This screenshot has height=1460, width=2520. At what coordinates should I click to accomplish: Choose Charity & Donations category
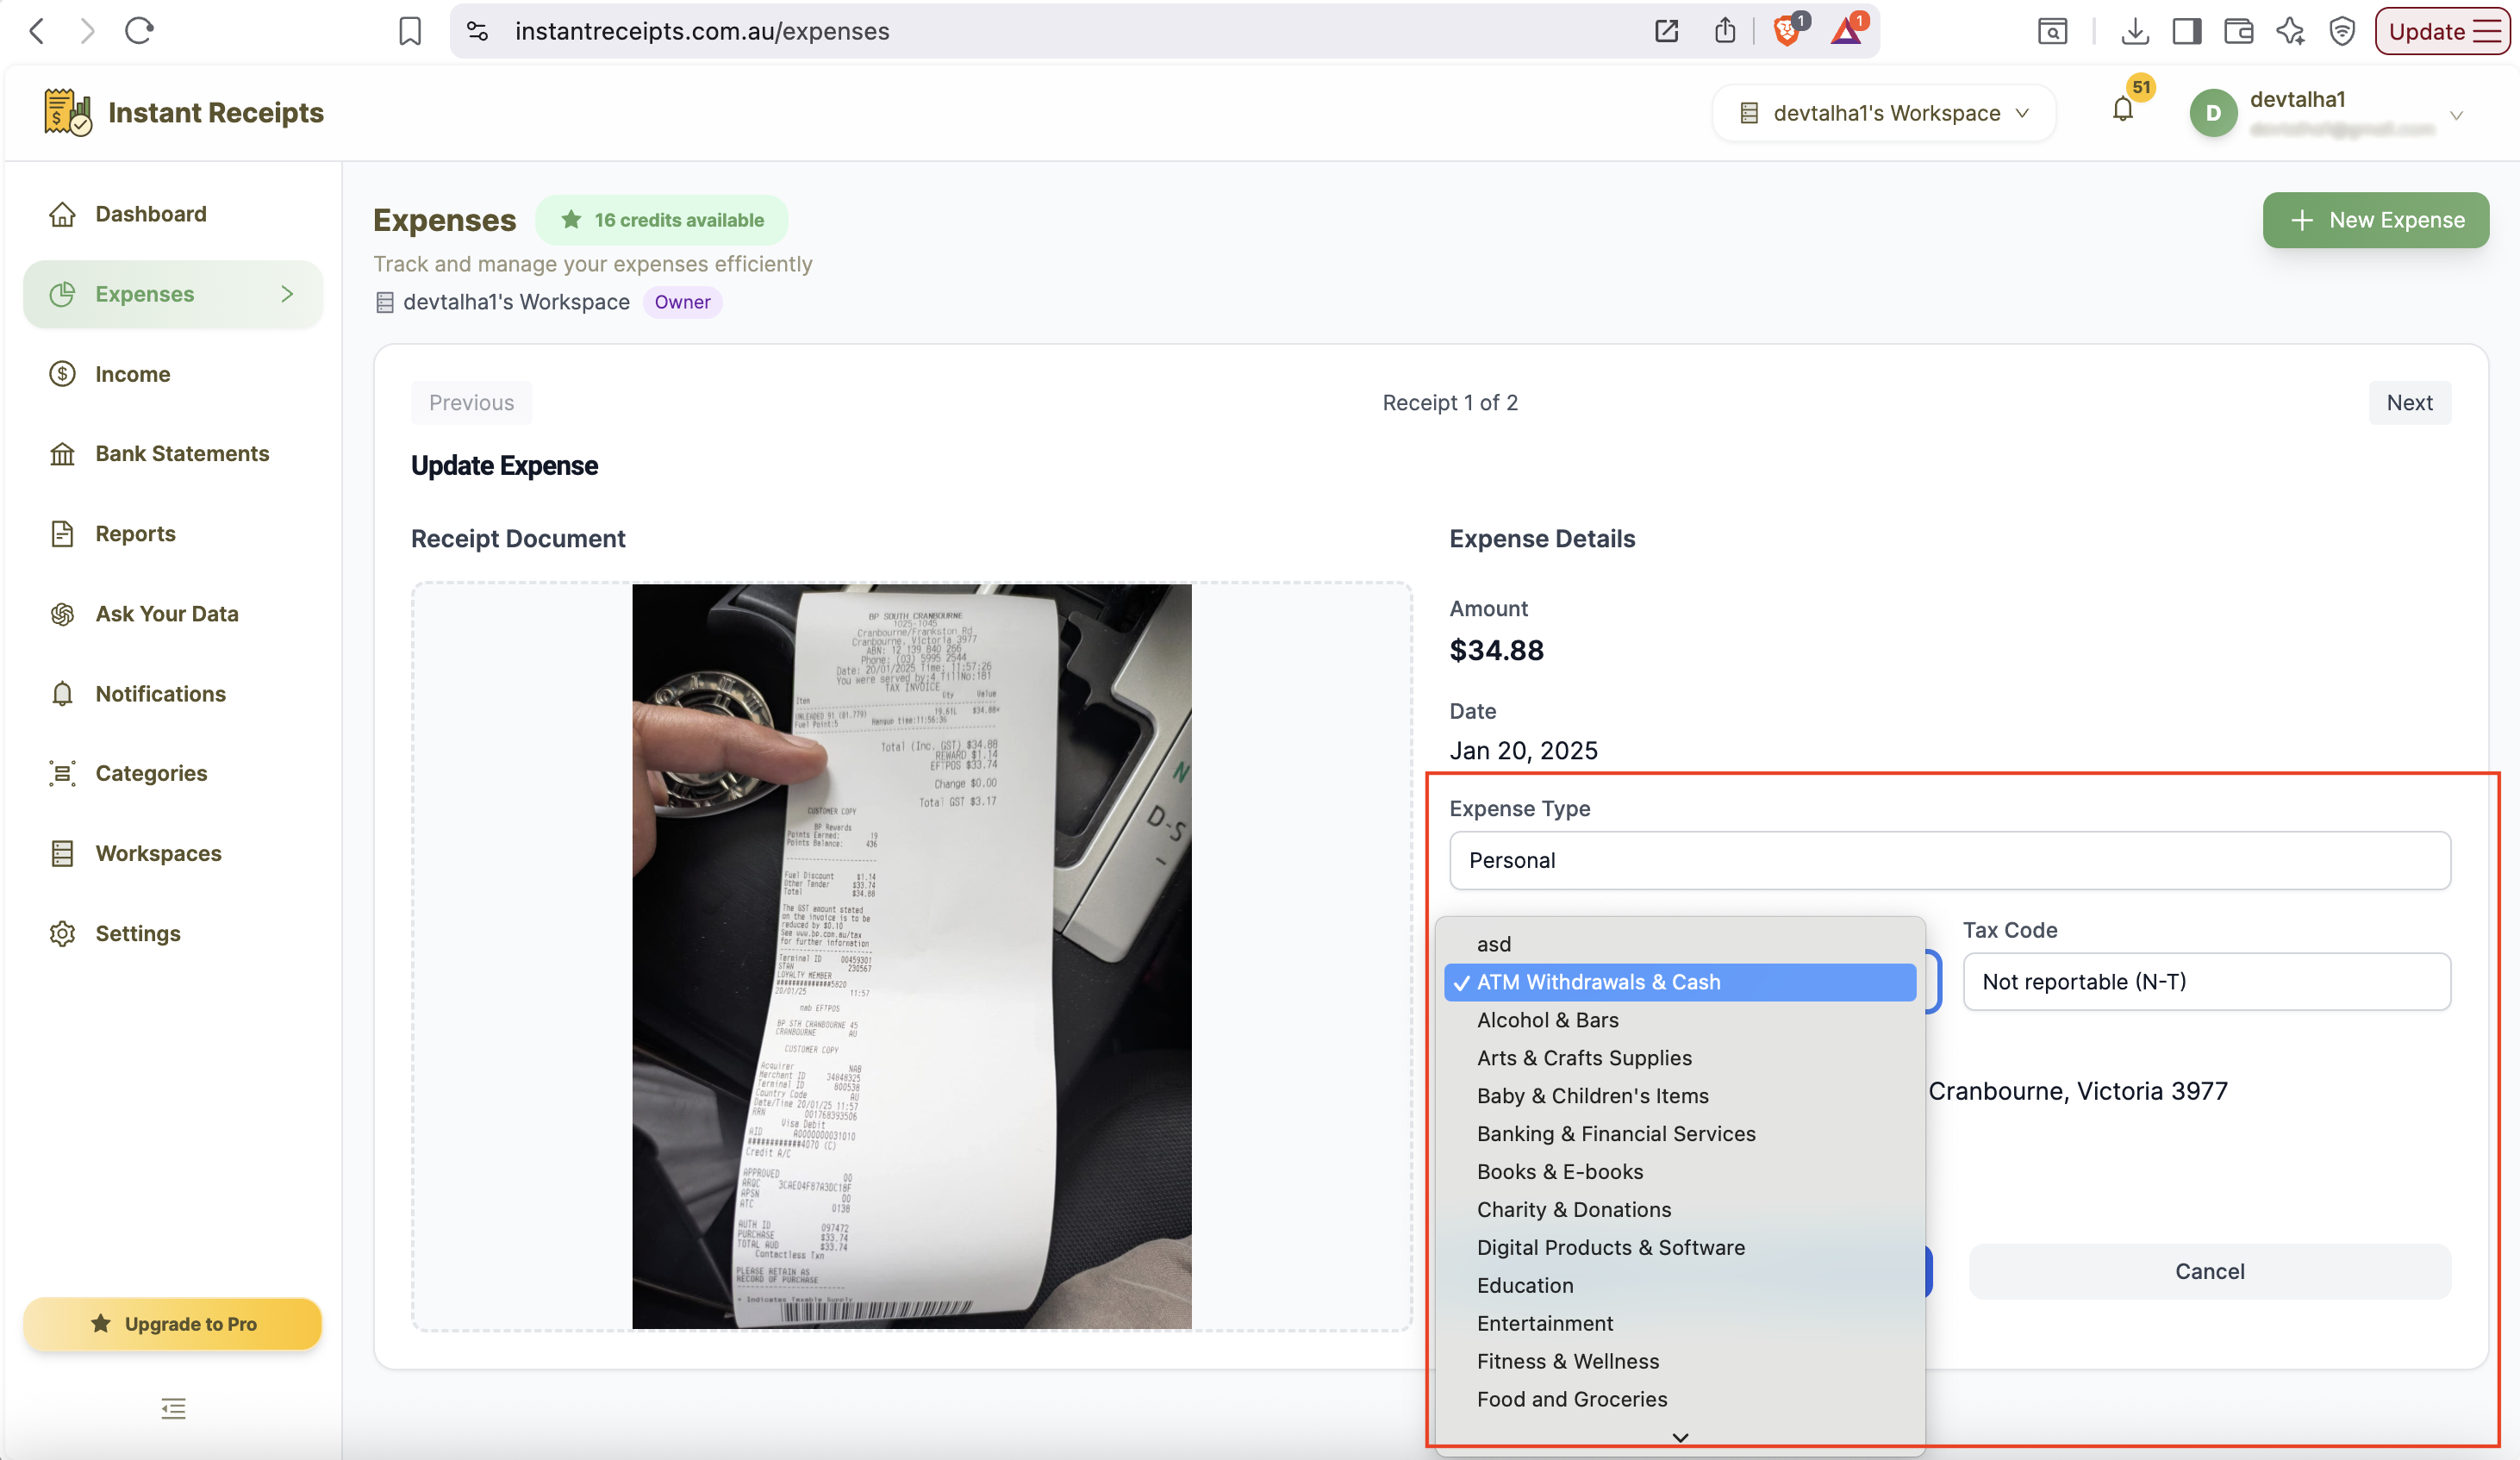[1680, 1210]
